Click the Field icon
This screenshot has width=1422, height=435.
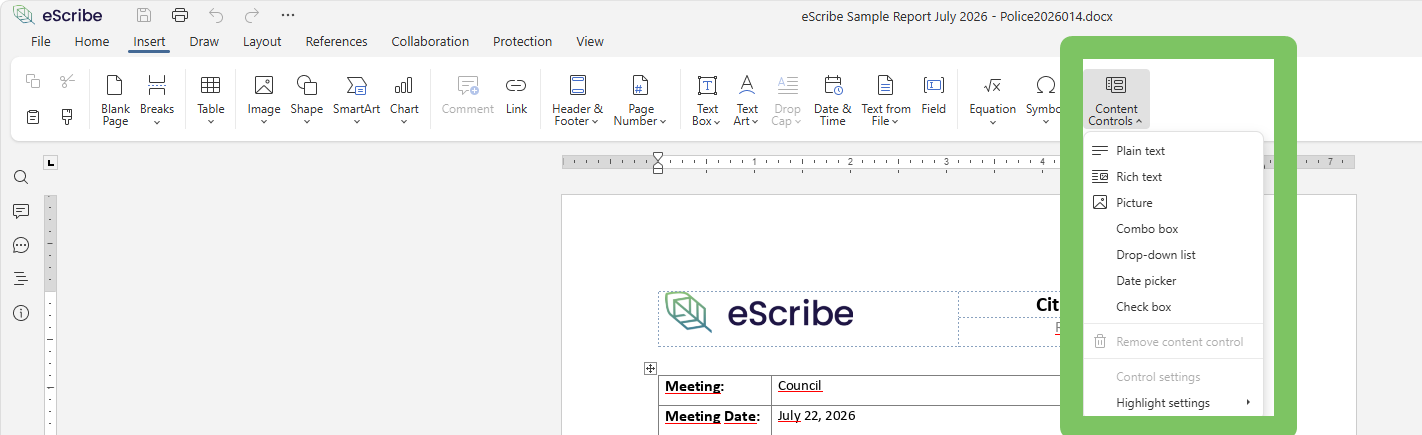[x=934, y=95]
